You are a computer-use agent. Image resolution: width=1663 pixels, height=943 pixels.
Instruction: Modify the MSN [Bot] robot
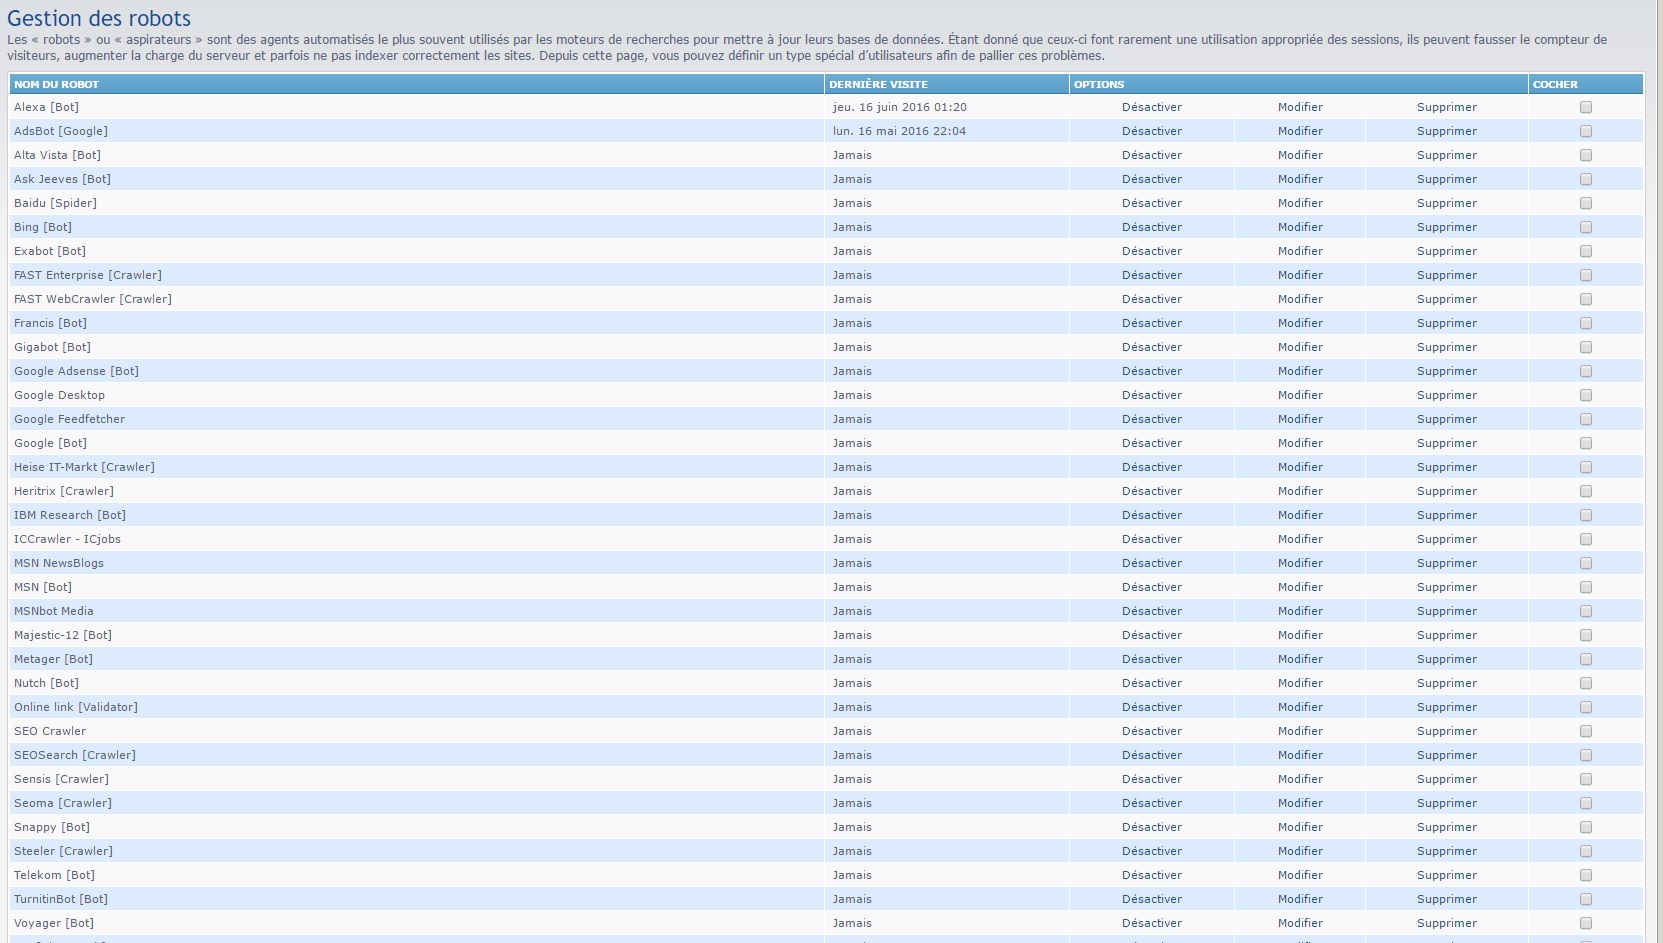1300,587
